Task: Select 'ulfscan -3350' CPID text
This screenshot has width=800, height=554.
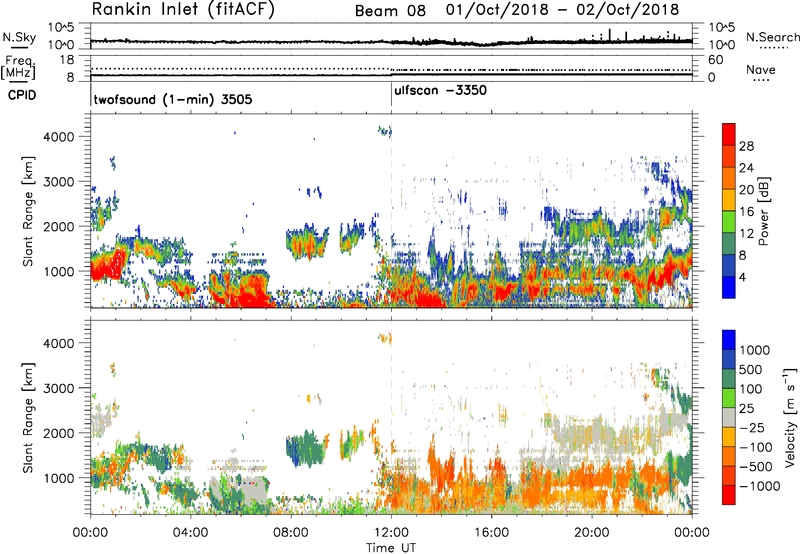Action: tap(440, 91)
